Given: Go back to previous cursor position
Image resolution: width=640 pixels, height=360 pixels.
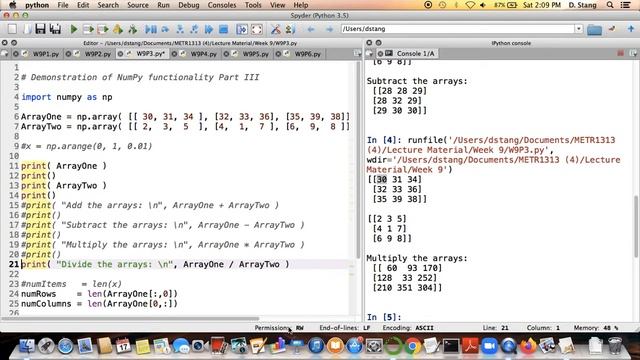Looking at the screenshot, I should [311, 29].
